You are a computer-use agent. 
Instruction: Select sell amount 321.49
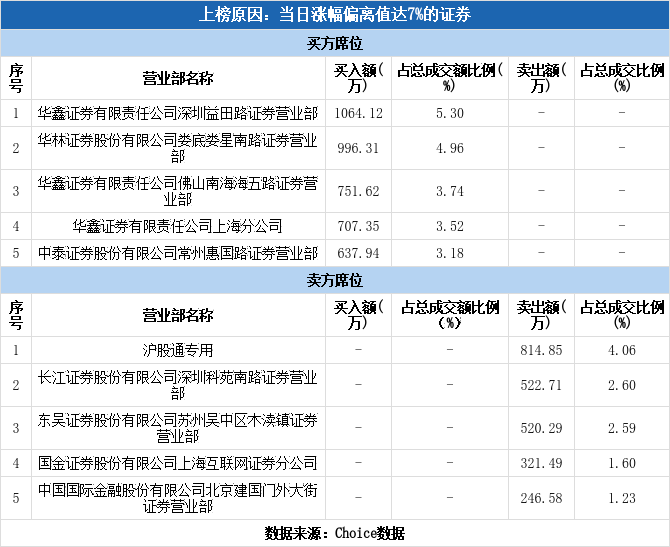pyautogui.click(x=541, y=463)
